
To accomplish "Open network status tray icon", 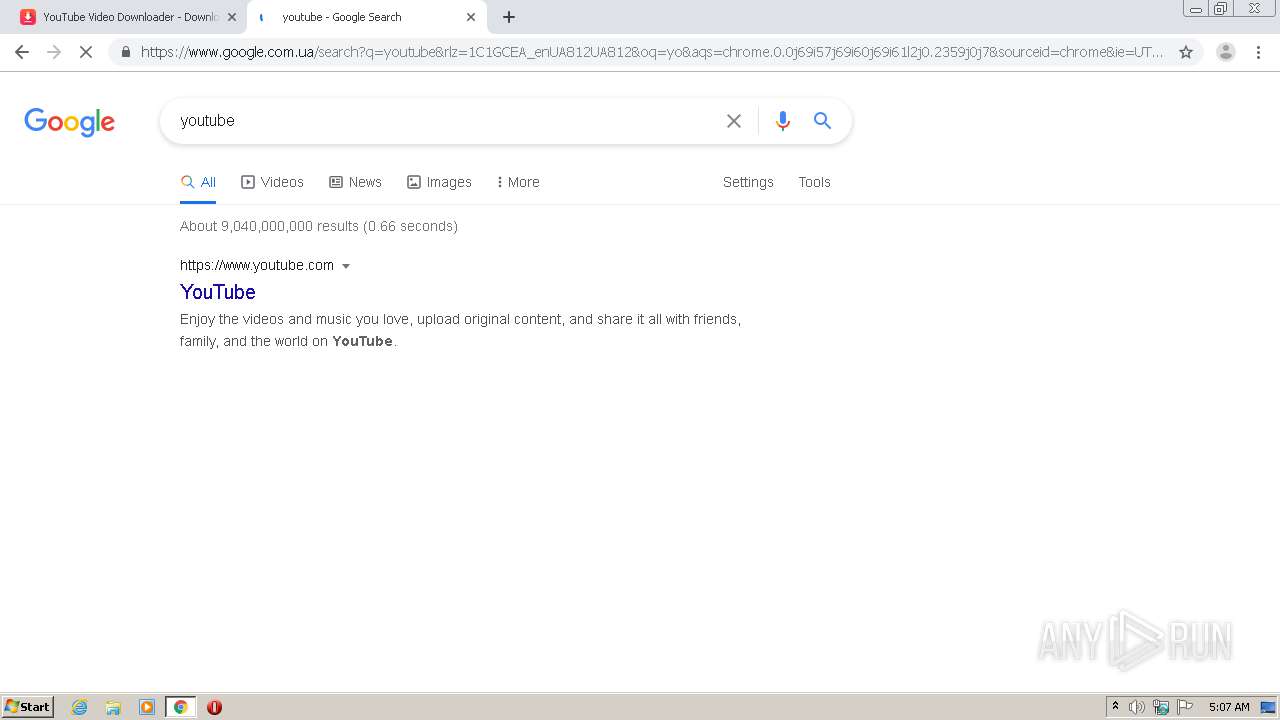I will pos(1161,707).
